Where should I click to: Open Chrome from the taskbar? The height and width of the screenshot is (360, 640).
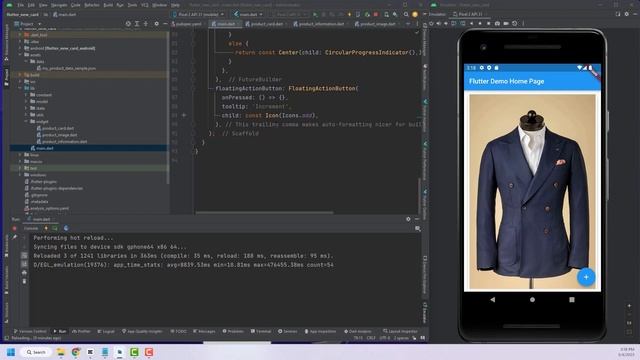(76, 352)
